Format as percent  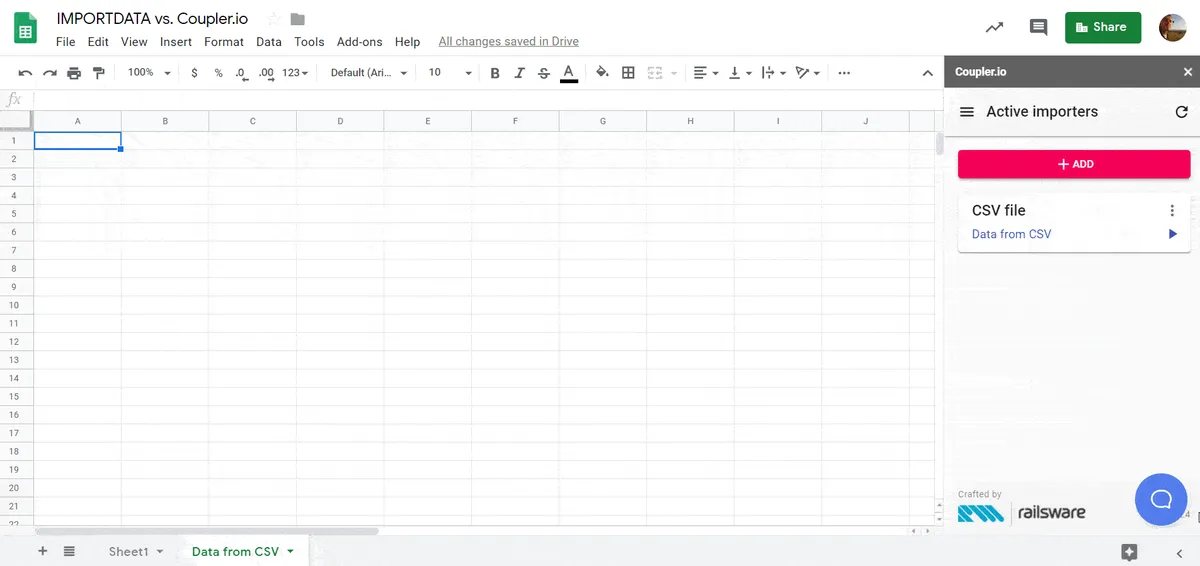pos(218,73)
